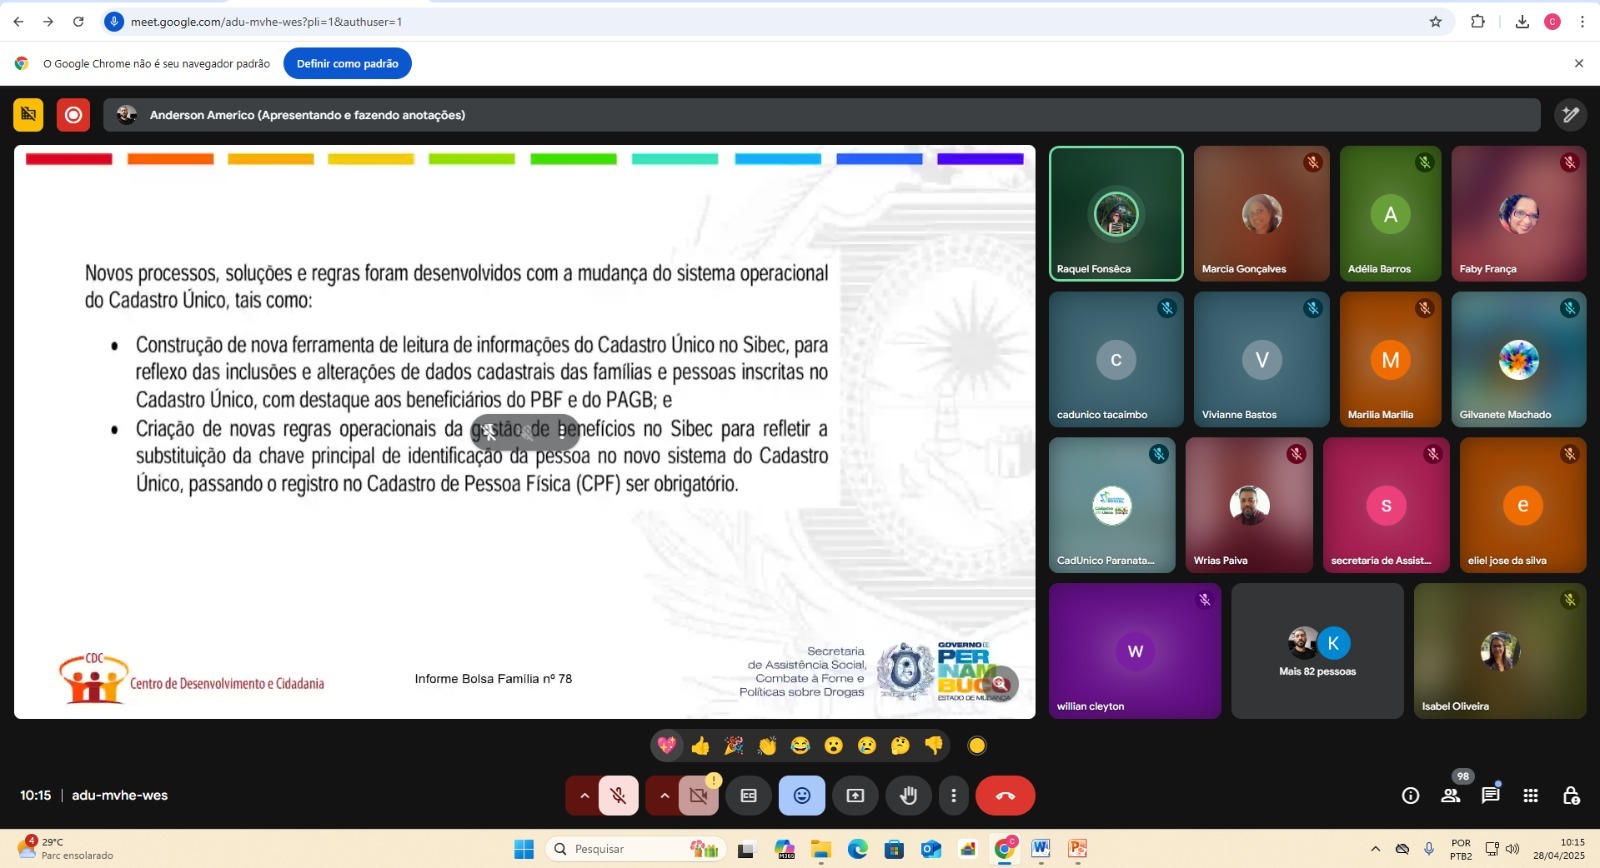Raise your hand in the meeting
Image resolution: width=1600 pixels, height=868 pixels.
coord(908,796)
